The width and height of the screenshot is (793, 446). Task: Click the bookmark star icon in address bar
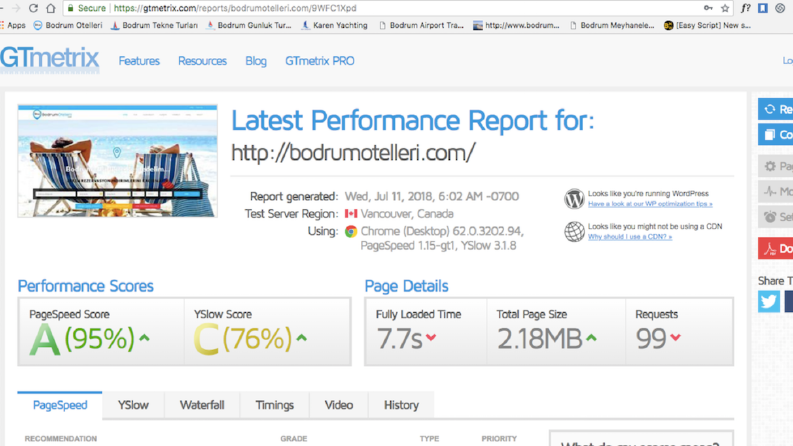pyautogui.click(x=725, y=8)
